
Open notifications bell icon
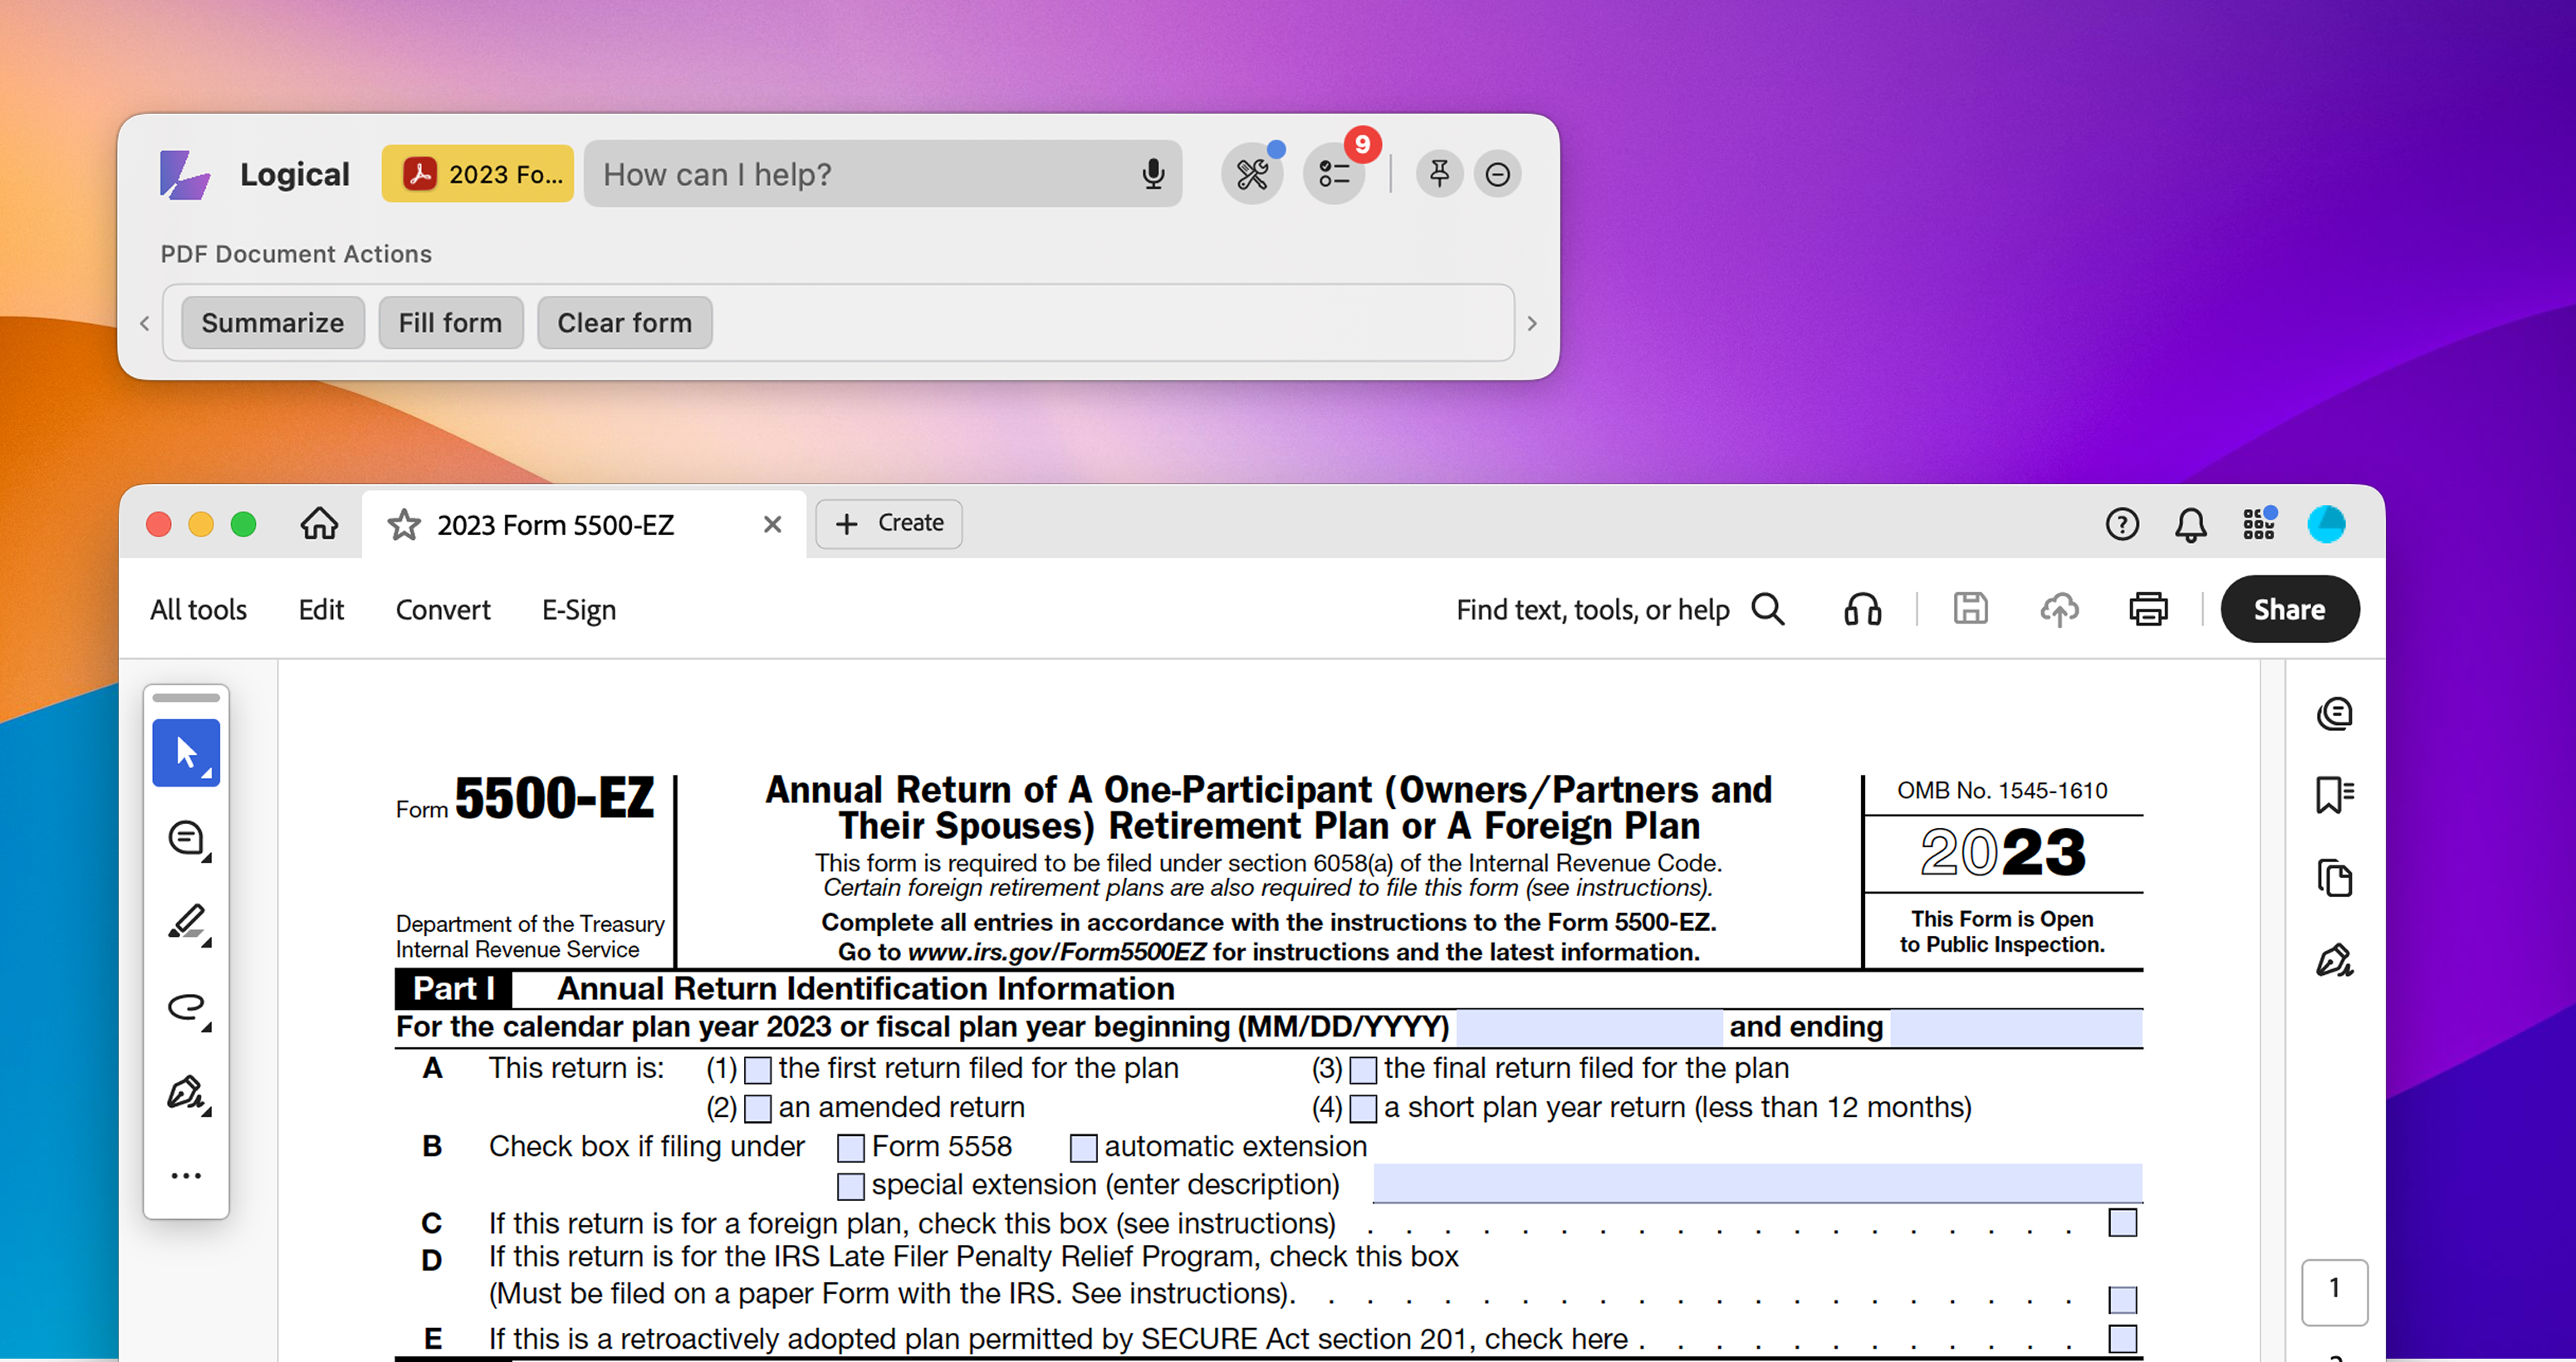[x=2190, y=524]
